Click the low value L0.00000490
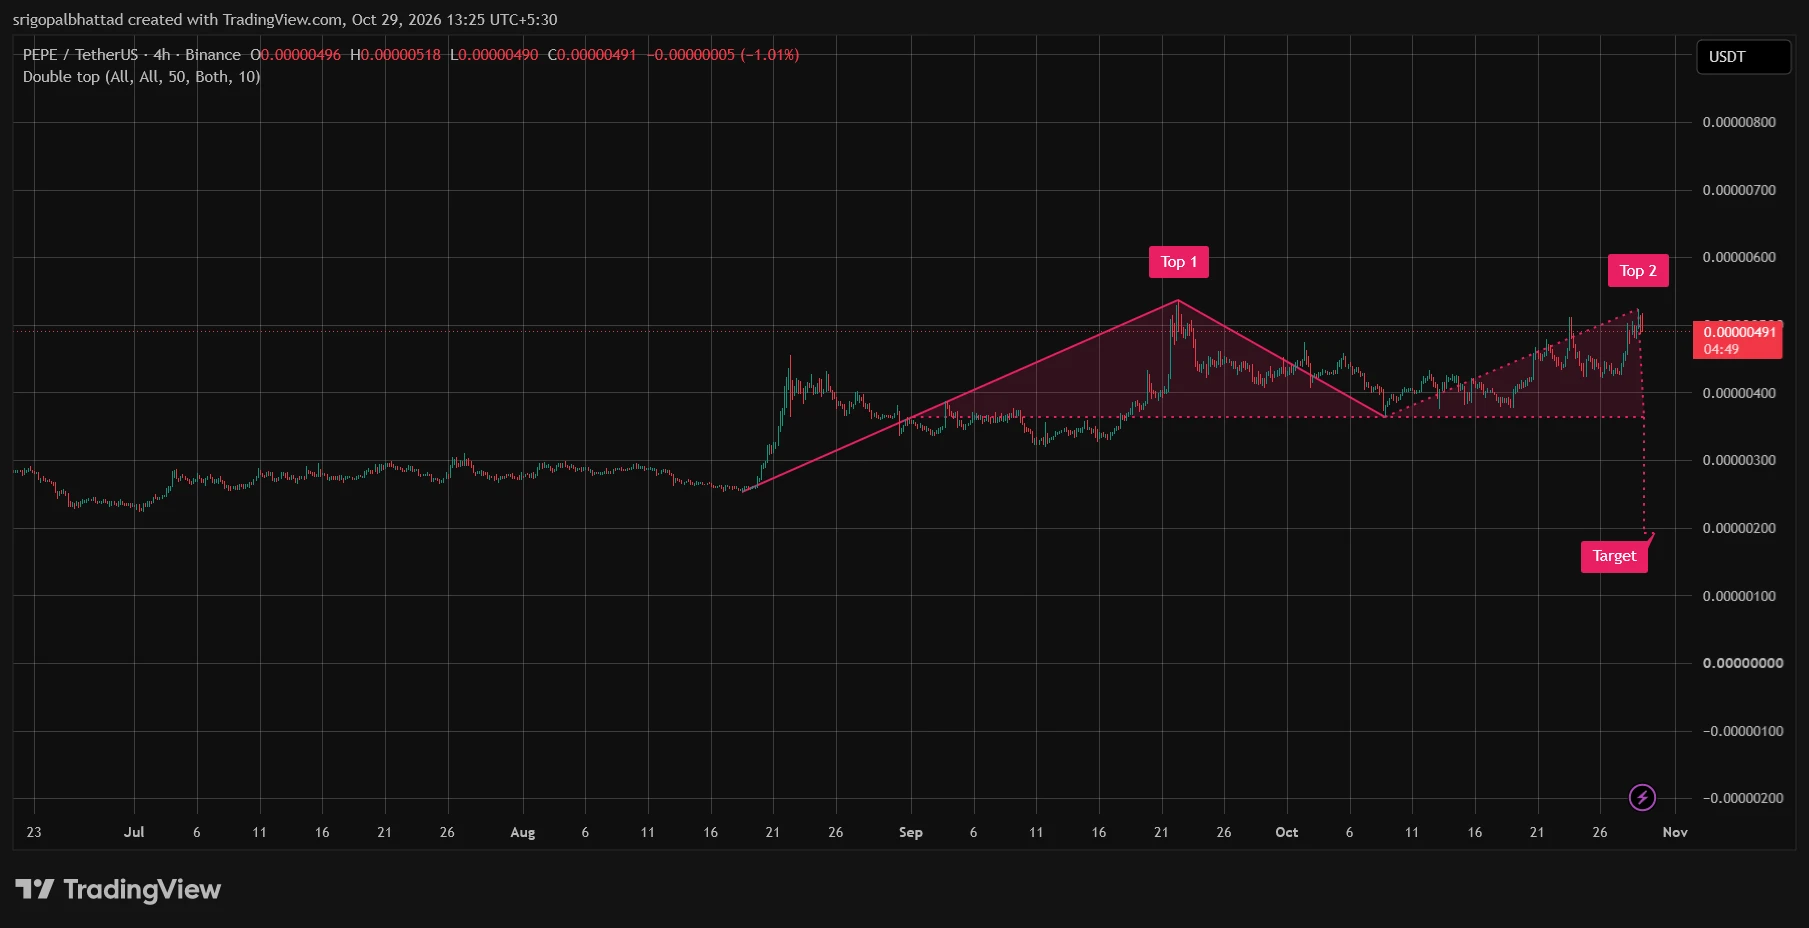This screenshot has height=928, width=1809. (494, 55)
